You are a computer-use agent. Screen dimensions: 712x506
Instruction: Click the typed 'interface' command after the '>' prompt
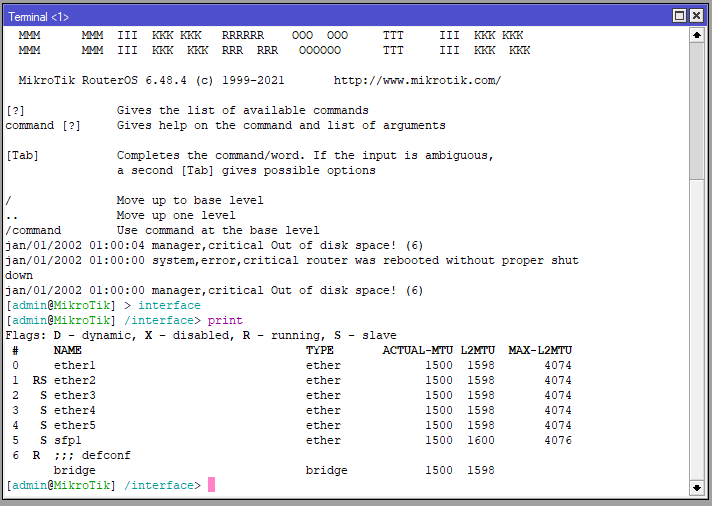coord(169,305)
